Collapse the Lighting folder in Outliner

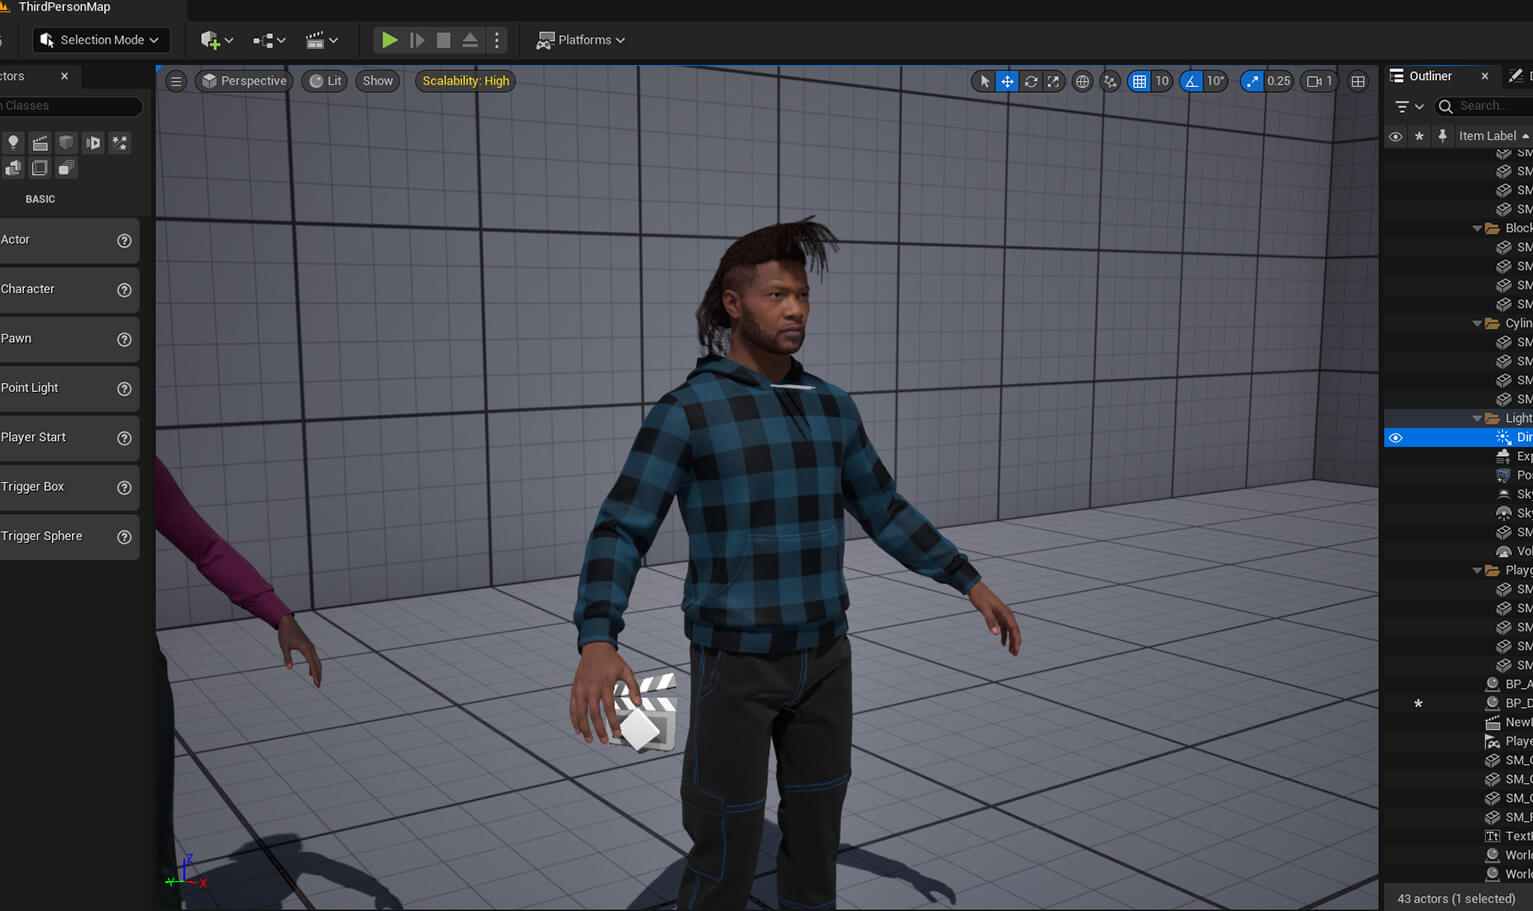(1477, 418)
